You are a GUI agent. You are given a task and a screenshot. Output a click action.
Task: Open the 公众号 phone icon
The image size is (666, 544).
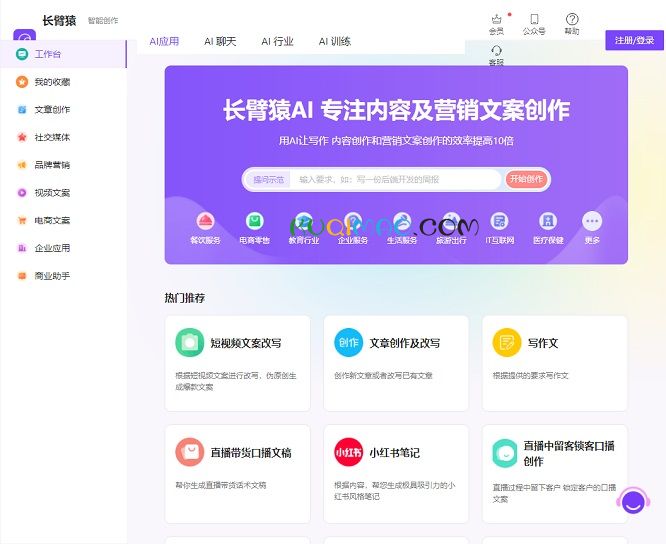534,19
